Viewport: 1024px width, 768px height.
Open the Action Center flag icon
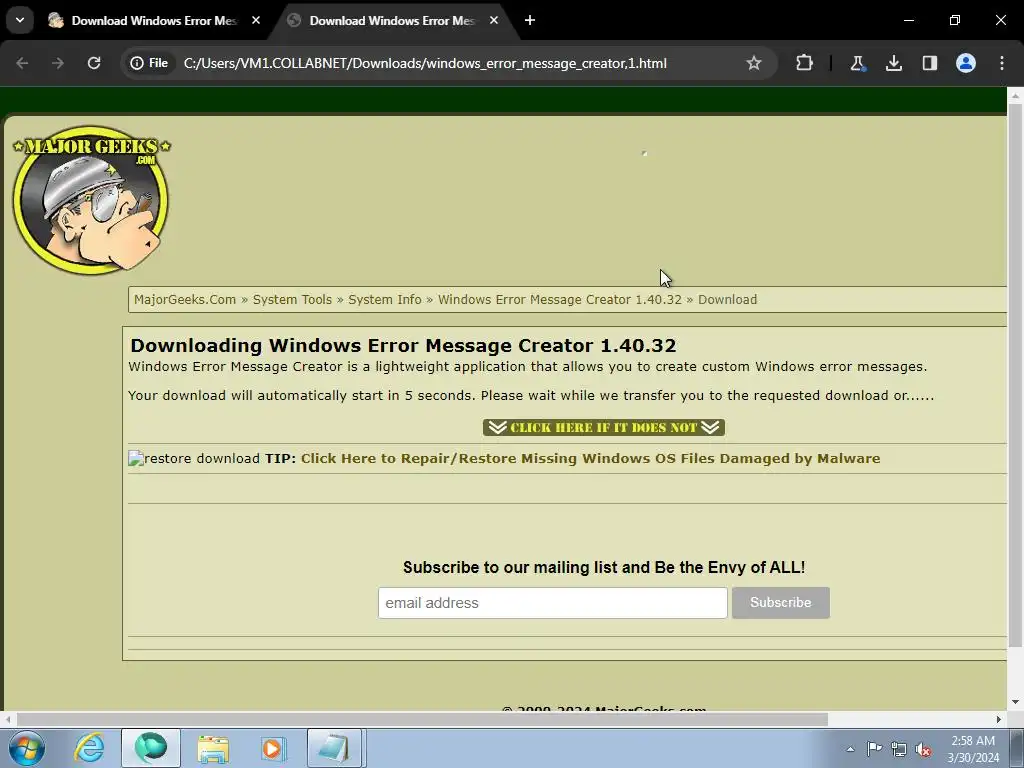click(874, 749)
